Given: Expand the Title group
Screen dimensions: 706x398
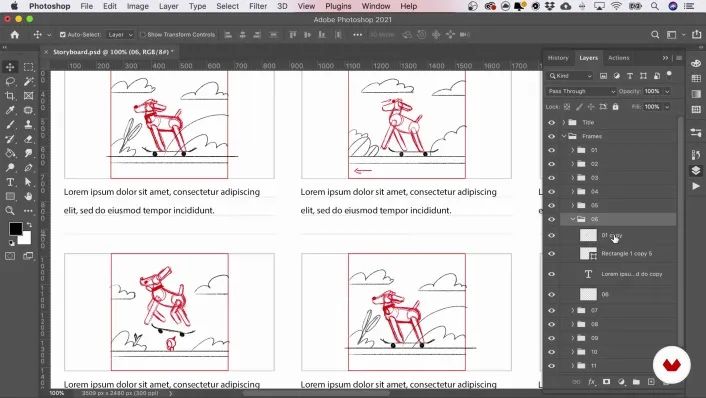Looking at the screenshot, I should (563, 122).
